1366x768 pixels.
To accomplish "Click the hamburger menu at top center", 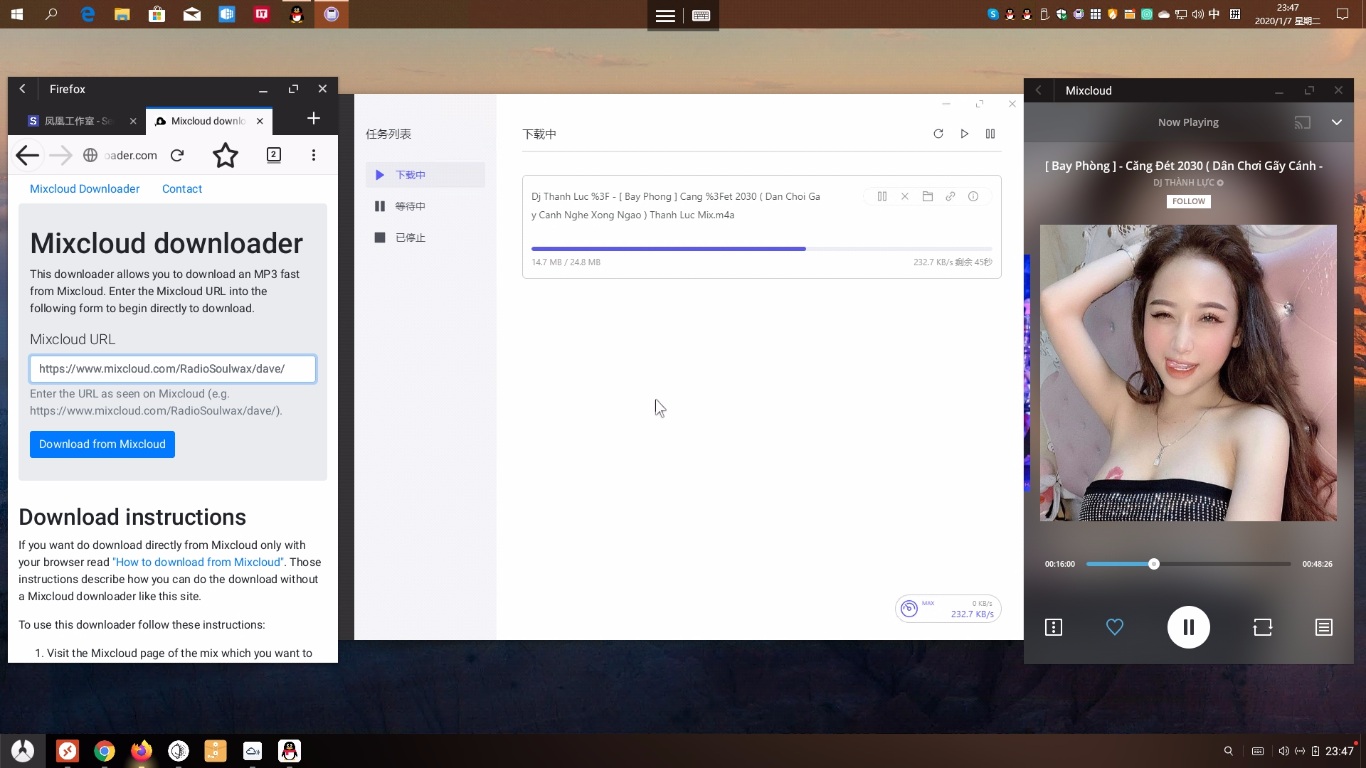I will [665, 15].
